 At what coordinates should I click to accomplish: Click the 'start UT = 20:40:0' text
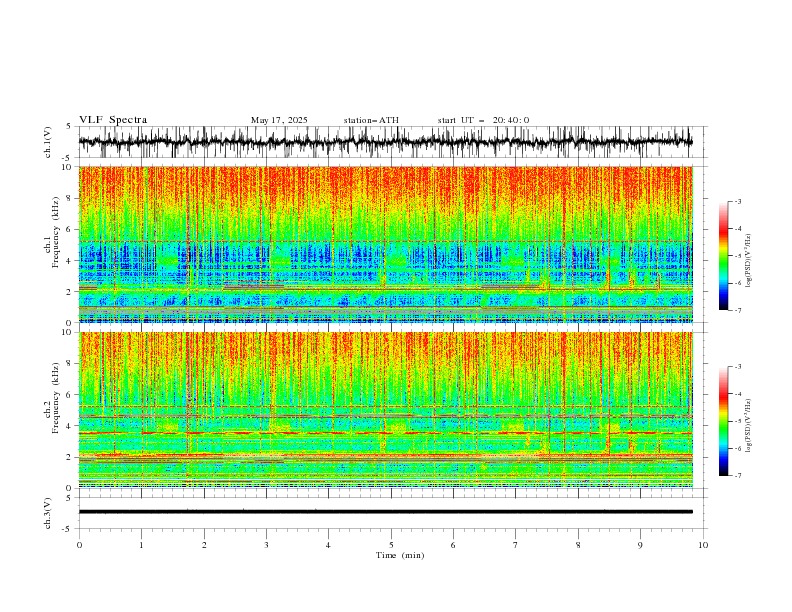(483, 120)
